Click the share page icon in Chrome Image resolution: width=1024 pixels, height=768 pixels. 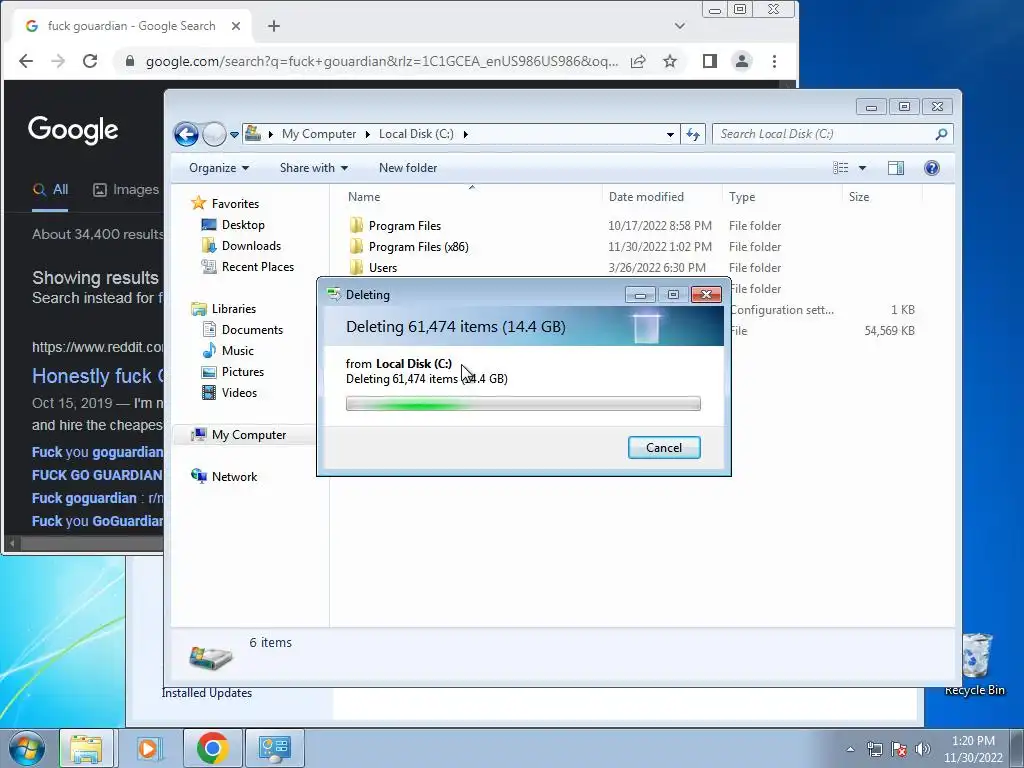click(x=638, y=61)
